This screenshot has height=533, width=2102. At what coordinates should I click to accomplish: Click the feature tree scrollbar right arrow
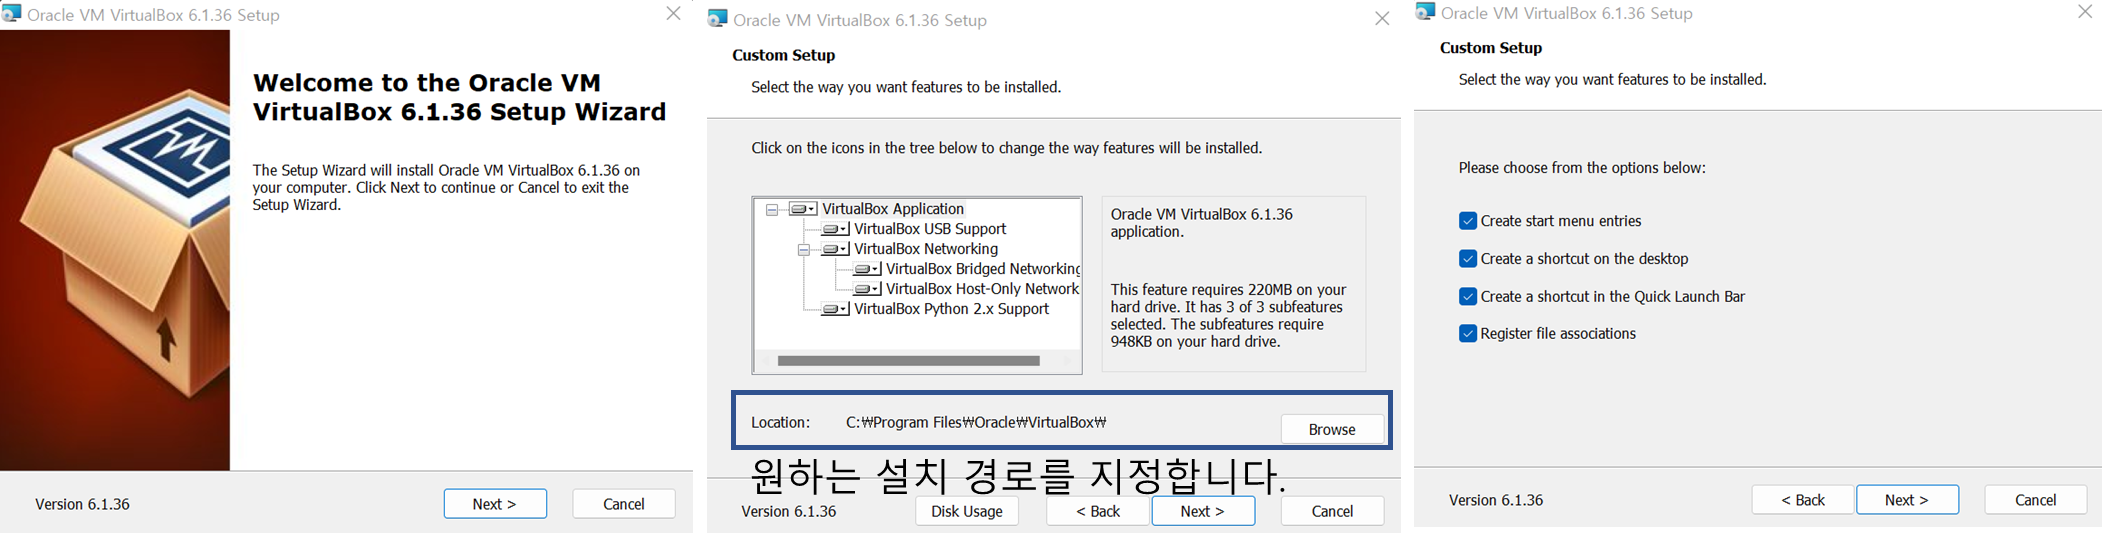1068,361
